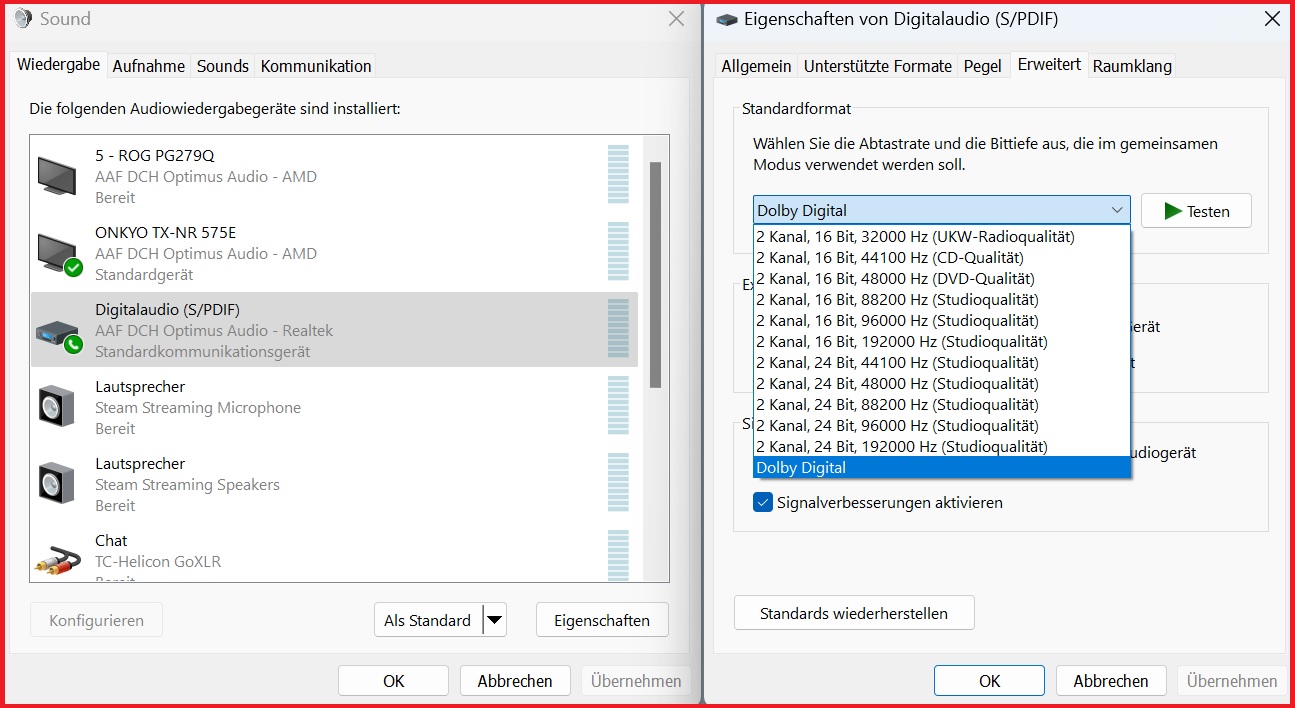Click the level meter of Digitalaudio (S/PDIF)
Screen dimensions: 1295x708
click(x=619, y=330)
